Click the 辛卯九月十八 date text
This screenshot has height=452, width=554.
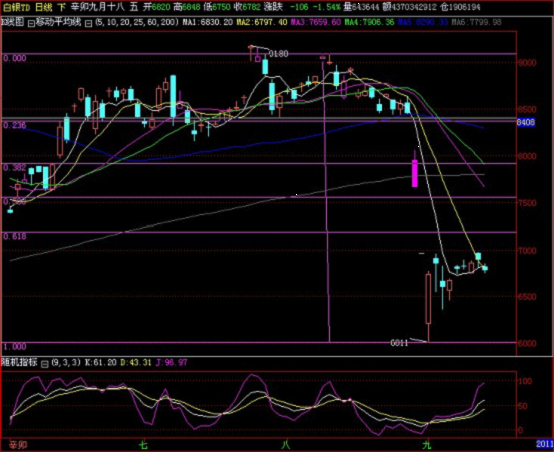click(98, 7)
